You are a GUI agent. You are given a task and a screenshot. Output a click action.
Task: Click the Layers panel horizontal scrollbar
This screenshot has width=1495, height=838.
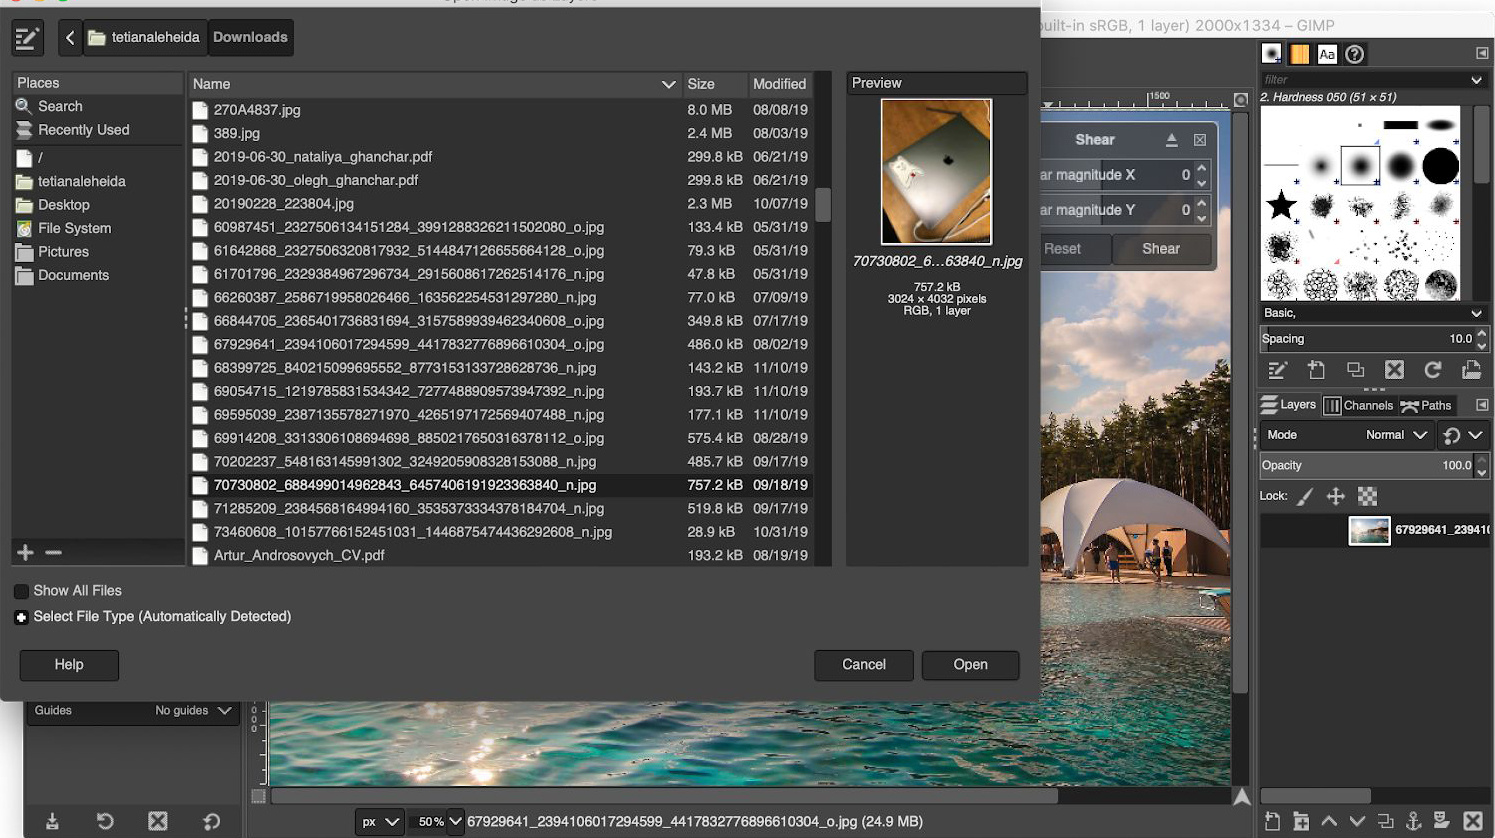click(x=1316, y=795)
